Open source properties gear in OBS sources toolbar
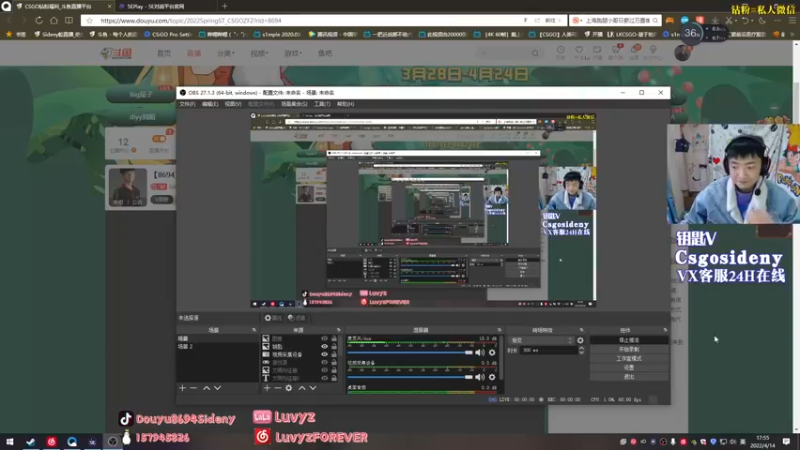This screenshot has height=450, width=800. (289, 388)
